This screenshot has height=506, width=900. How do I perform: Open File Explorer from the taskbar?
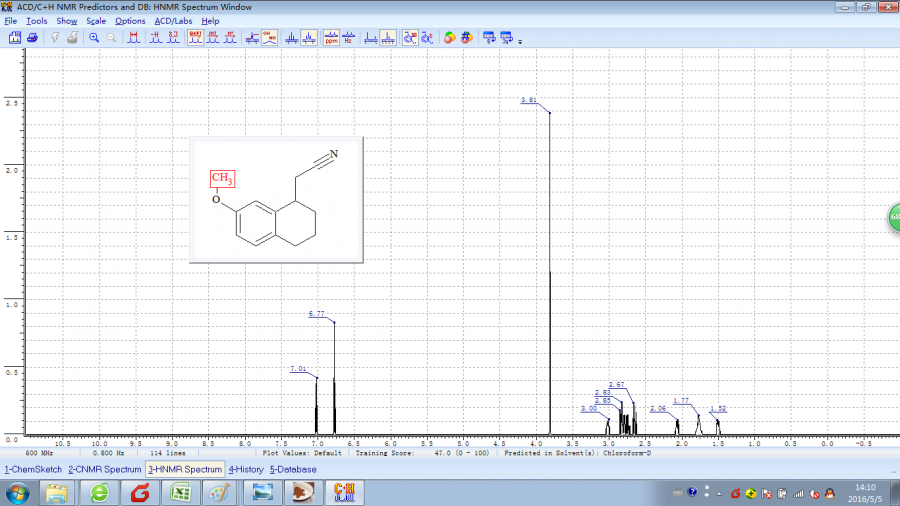pos(56,493)
